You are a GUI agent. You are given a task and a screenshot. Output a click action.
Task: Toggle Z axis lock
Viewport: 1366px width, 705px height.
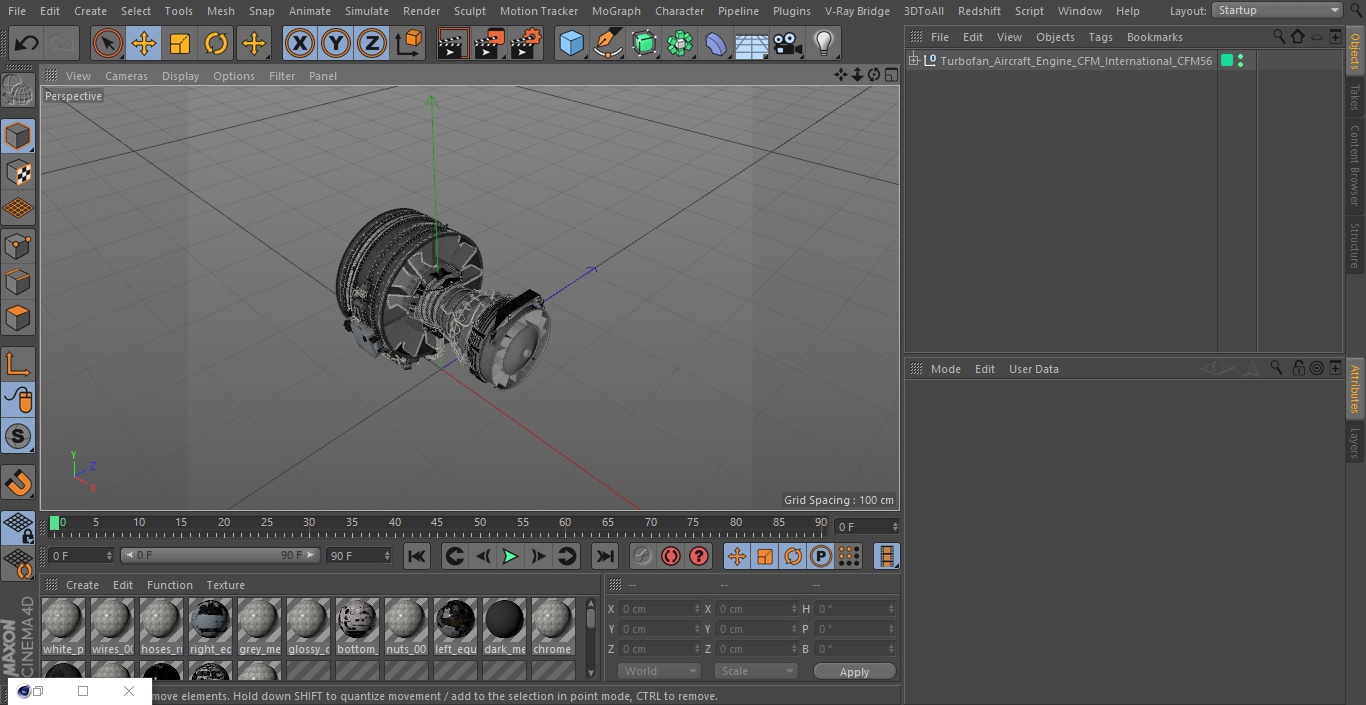371,43
